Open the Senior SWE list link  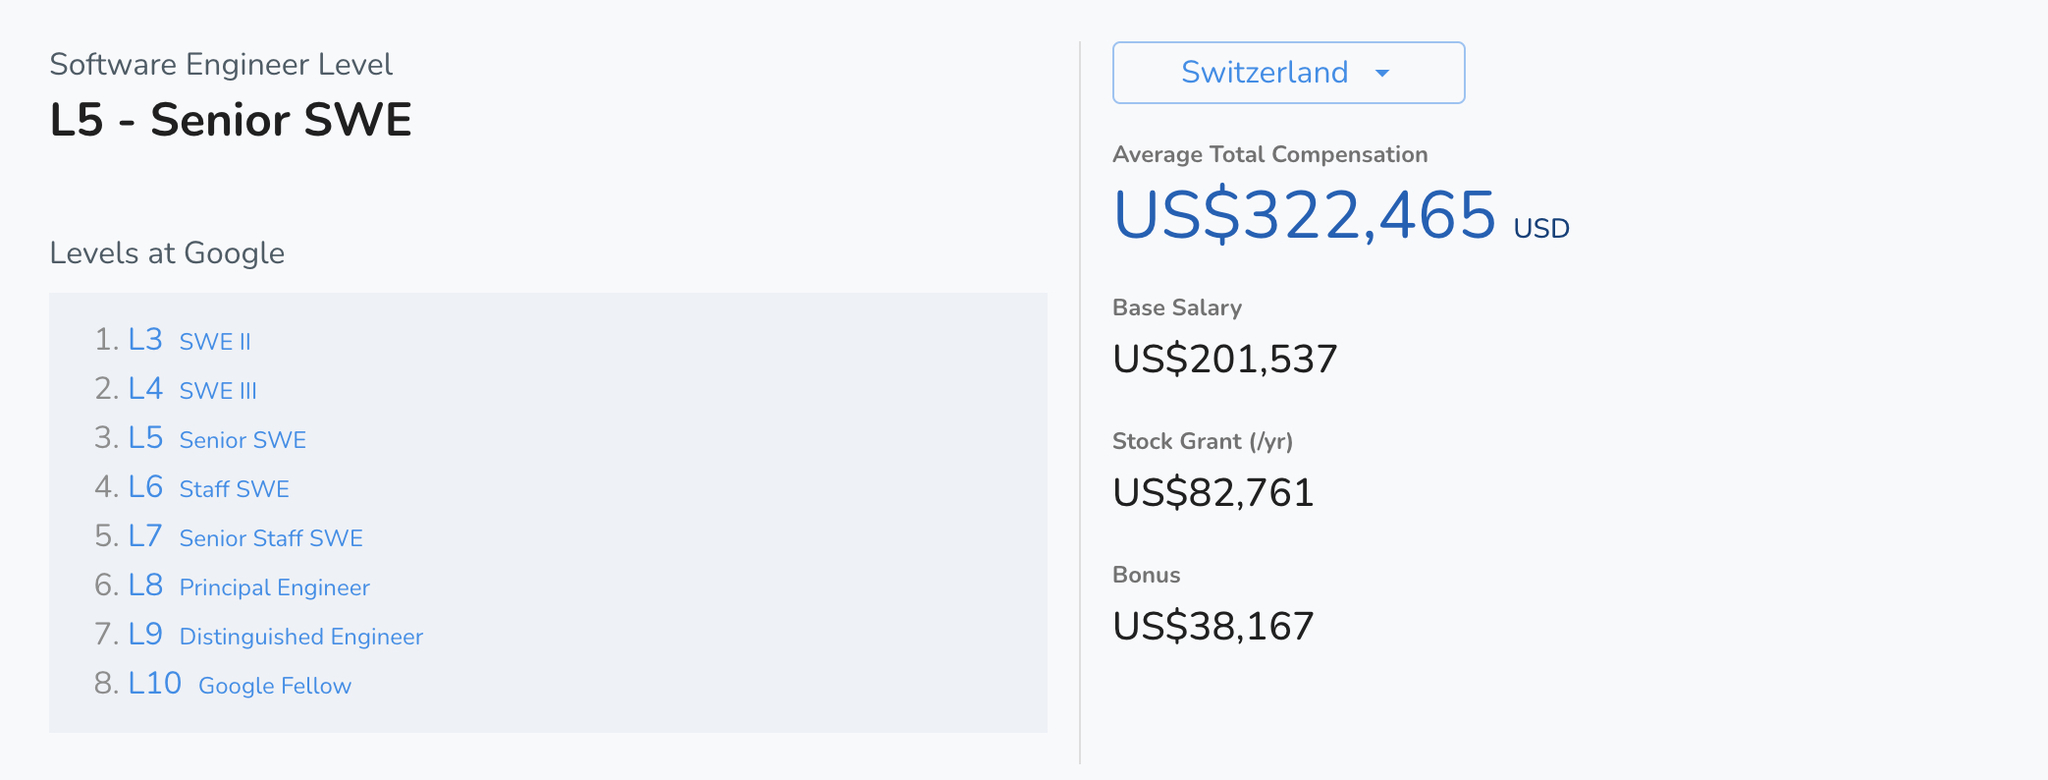click(243, 440)
